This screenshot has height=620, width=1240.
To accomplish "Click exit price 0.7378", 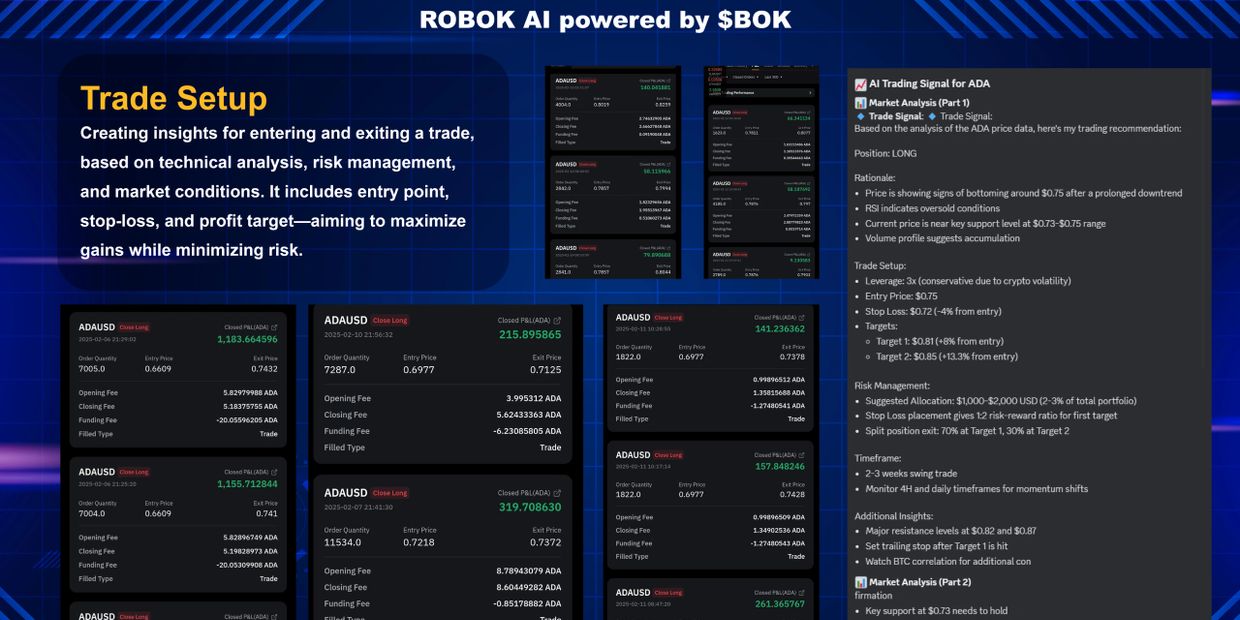I will [793, 357].
